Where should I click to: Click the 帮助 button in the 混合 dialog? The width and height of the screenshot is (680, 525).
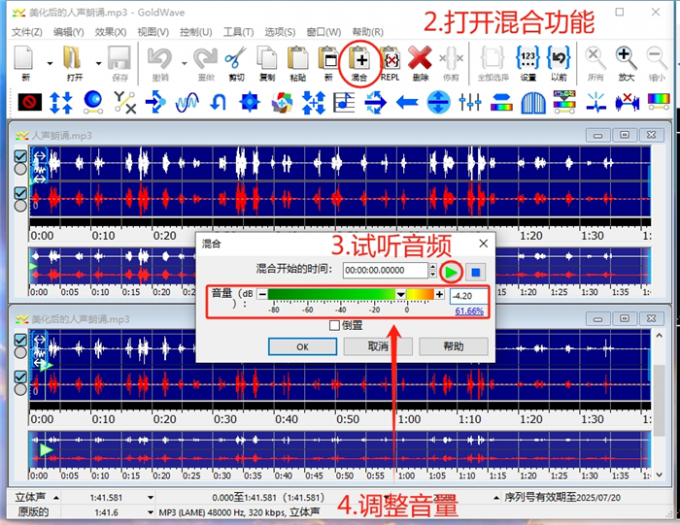click(x=454, y=347)
